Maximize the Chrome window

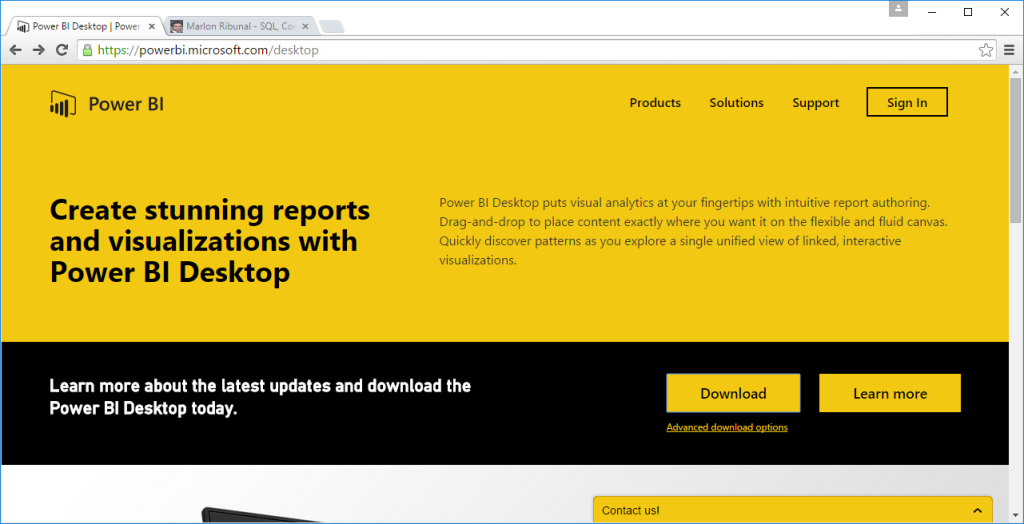(x=968, y=12)
